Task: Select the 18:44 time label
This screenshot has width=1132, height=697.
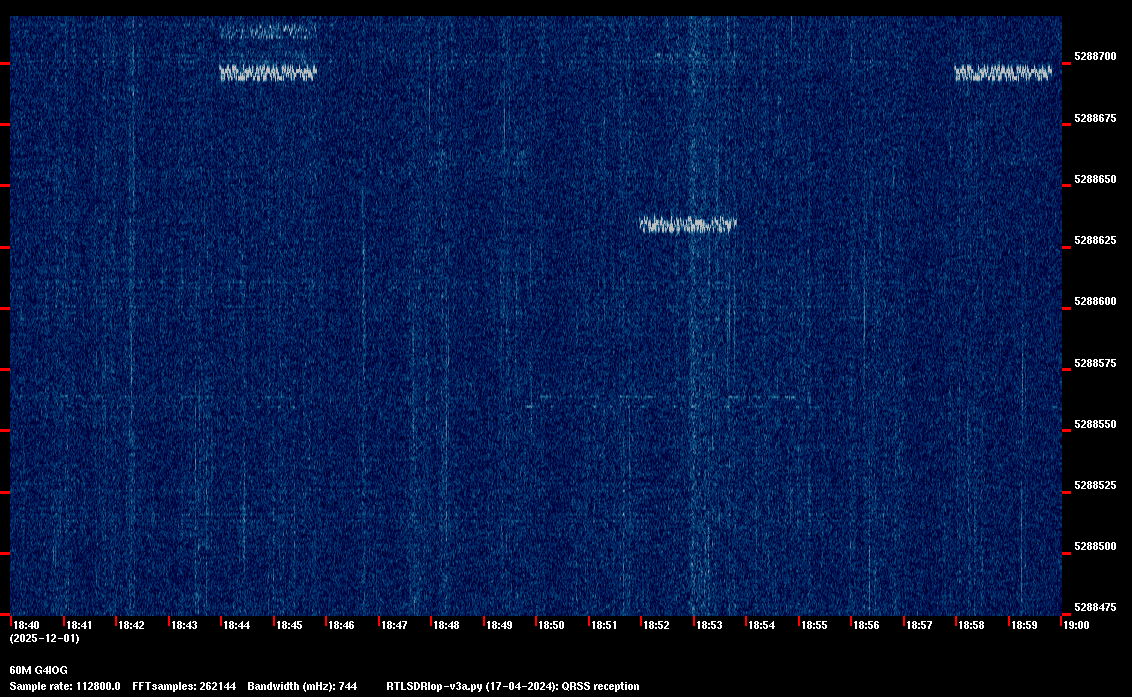Action: [237, 625]
